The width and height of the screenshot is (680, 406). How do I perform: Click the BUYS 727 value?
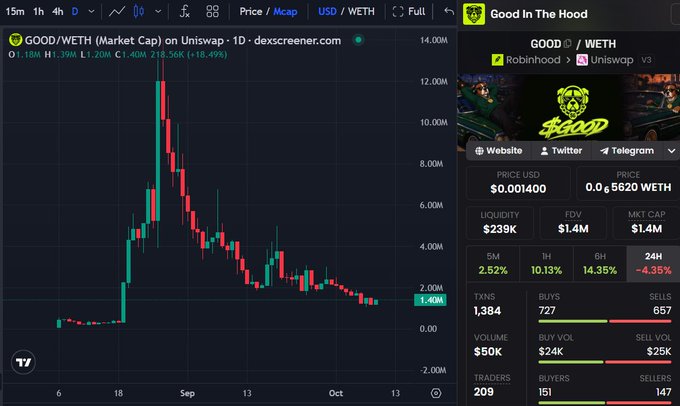[547, 311]
